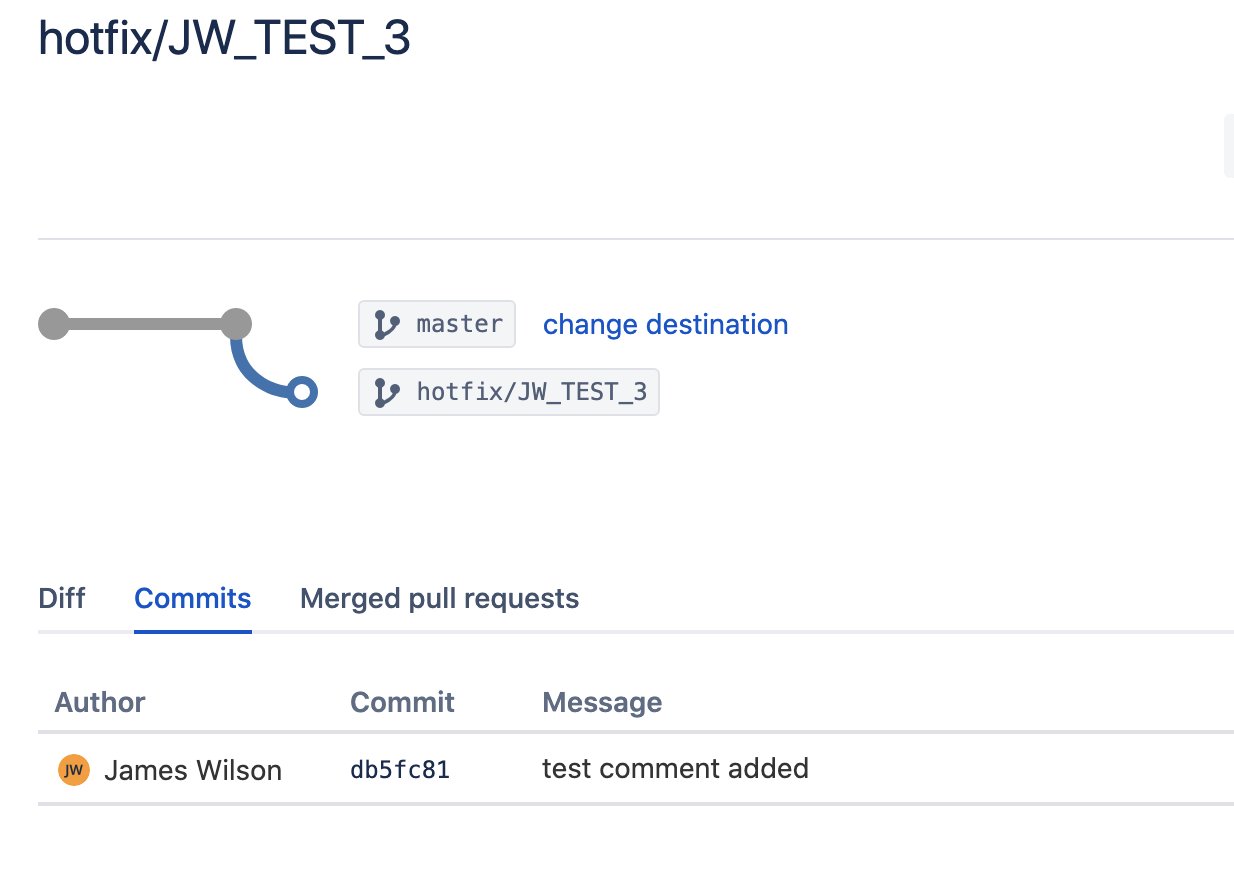Viewport: 1234px width, 870px height.
Task: Switch to the Diff tab
Action: point(62,598)
